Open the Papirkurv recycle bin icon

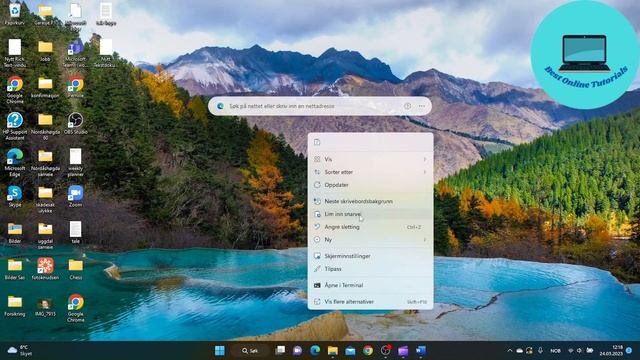(x=15, y=13)
